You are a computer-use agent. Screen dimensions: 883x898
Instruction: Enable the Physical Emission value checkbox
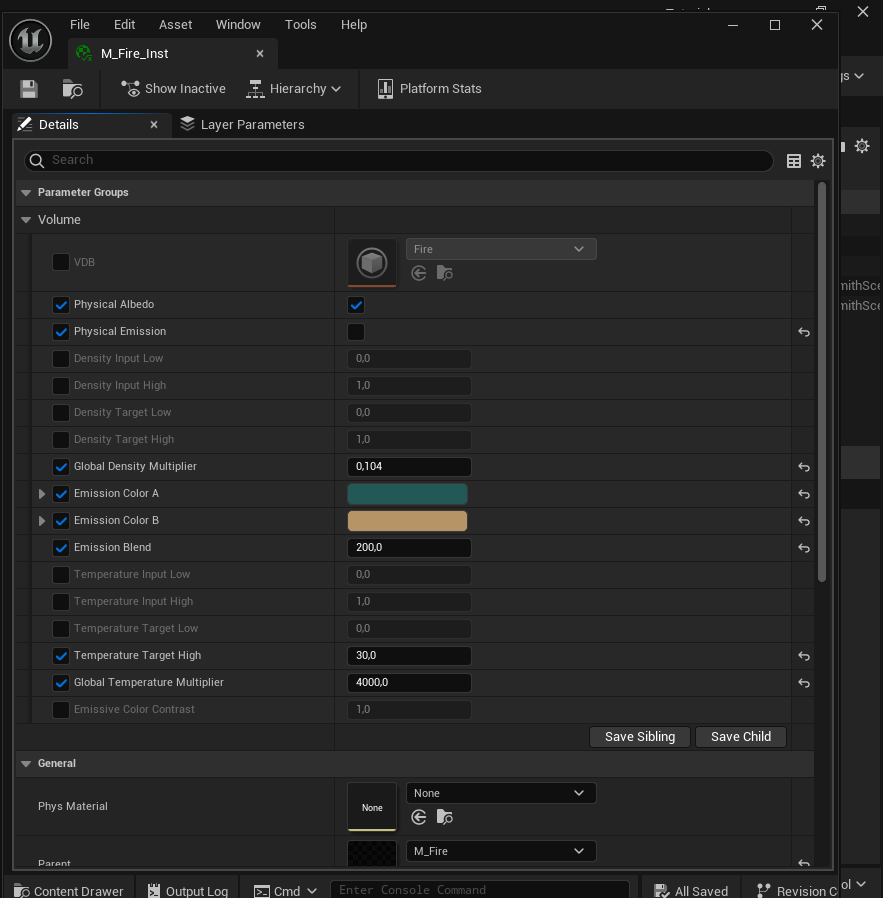[x=356, y=331]
